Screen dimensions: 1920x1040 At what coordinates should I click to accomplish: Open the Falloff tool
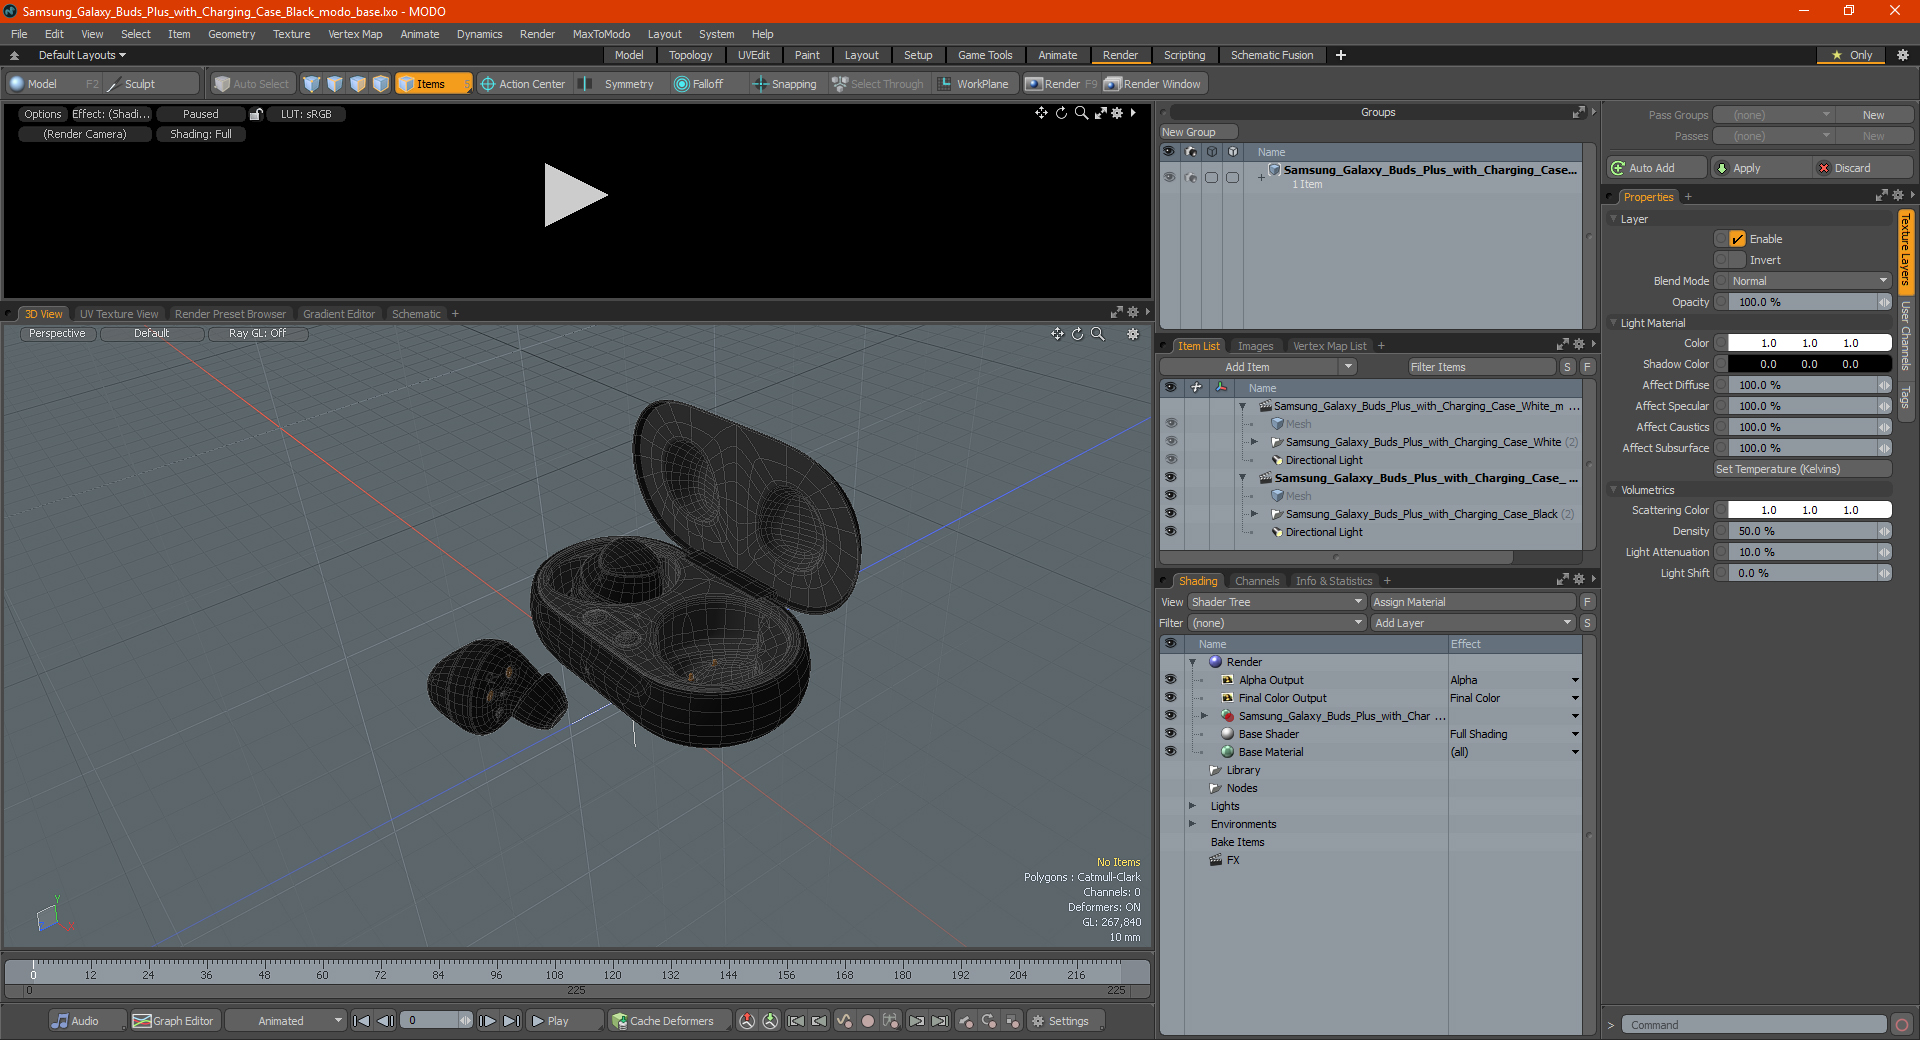coord(698,84)
